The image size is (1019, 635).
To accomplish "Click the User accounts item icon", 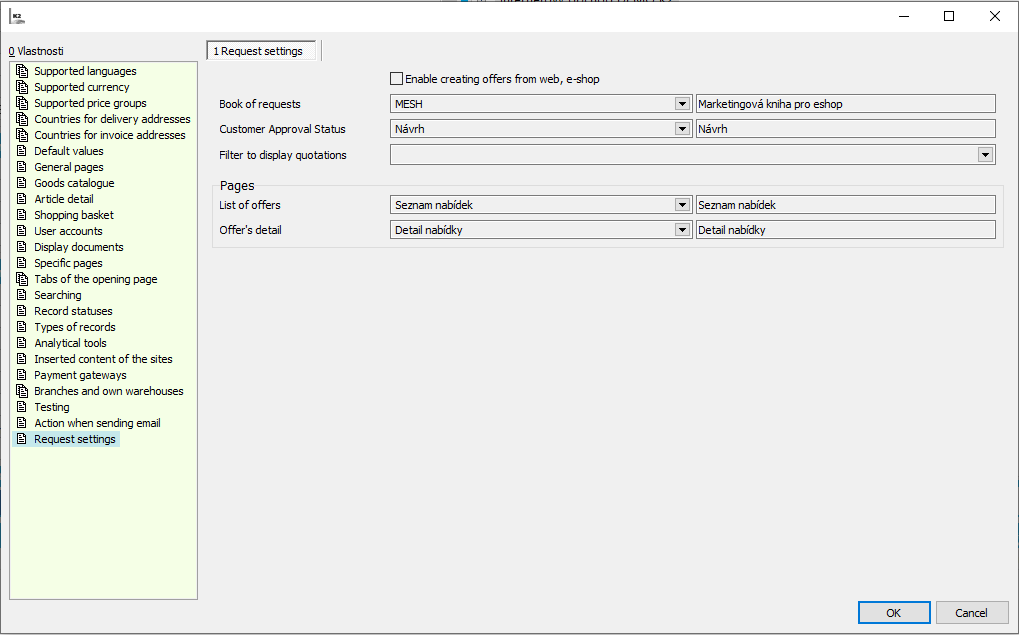I will click(x=22, y=231).
